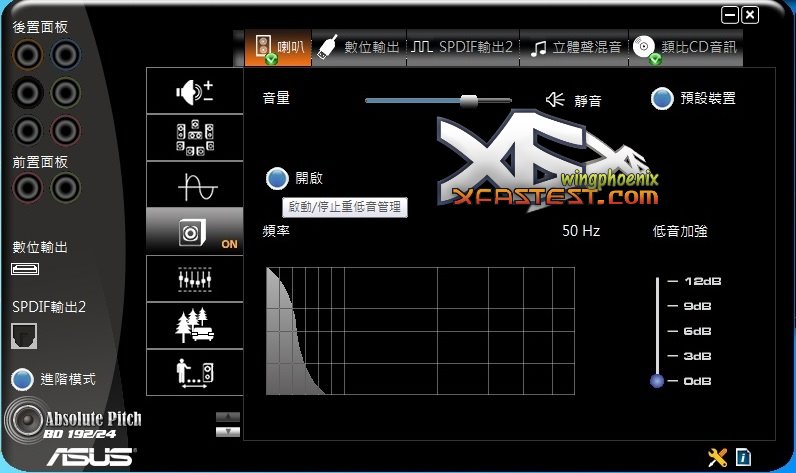Click the orange rear panel jack

click(x=27, y=54)
